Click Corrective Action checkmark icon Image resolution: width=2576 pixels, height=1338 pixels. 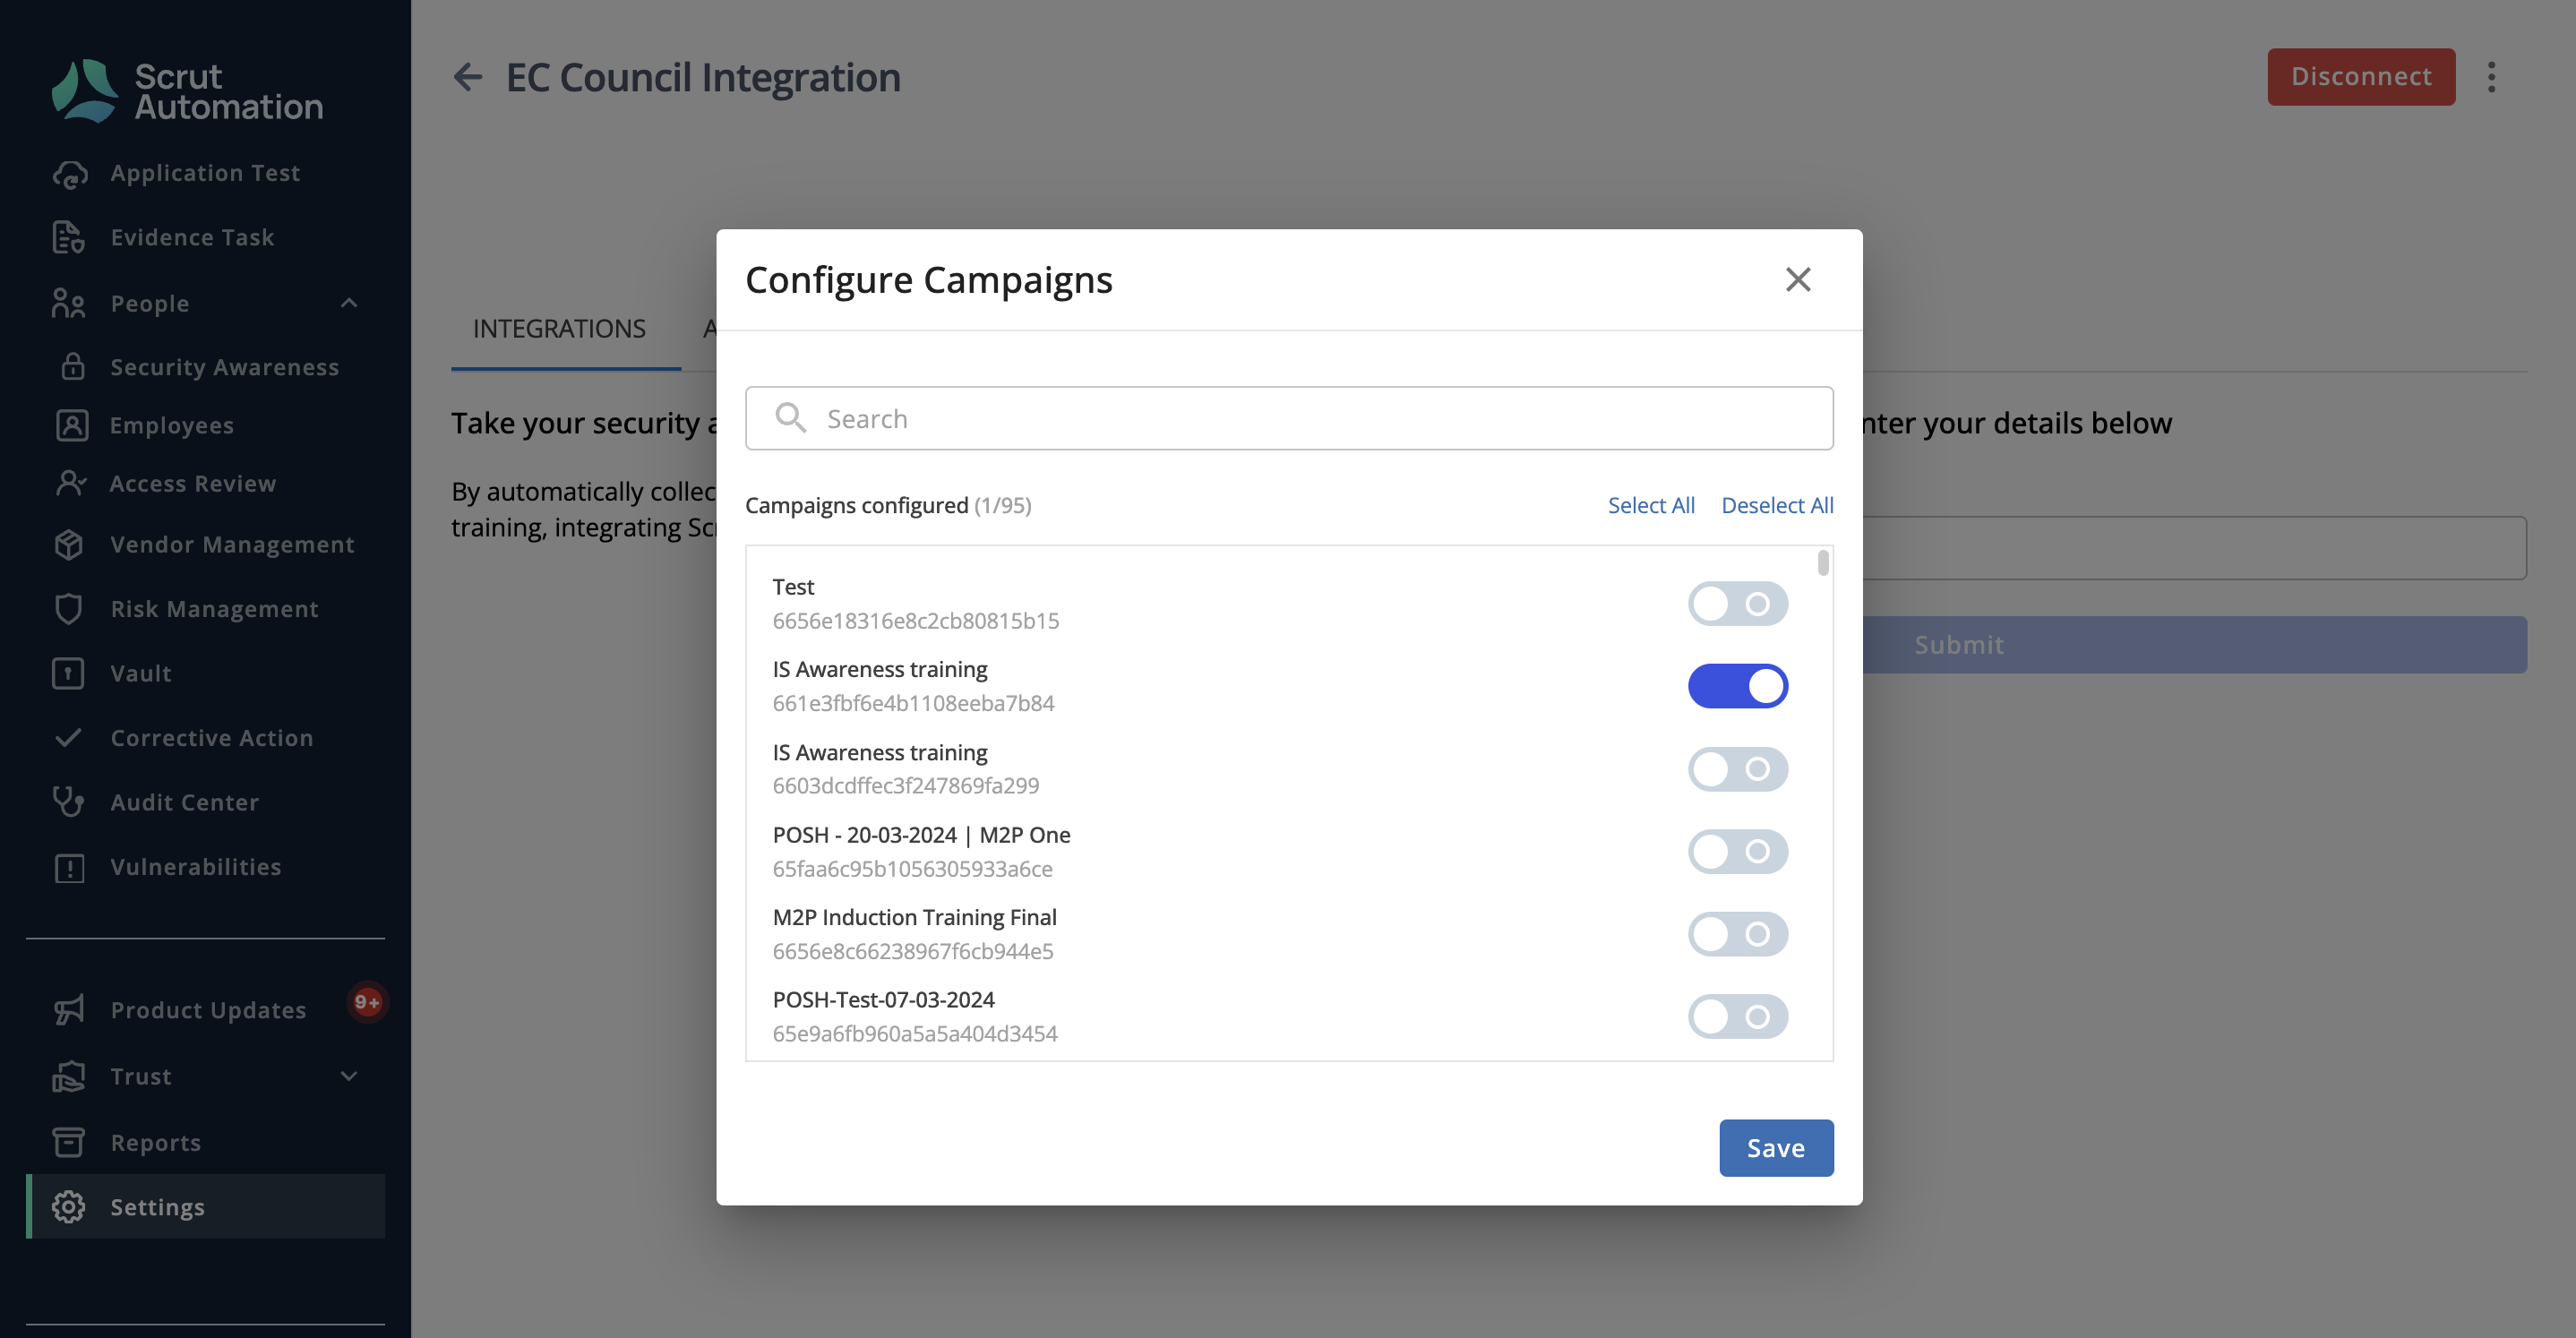(68, 738)
